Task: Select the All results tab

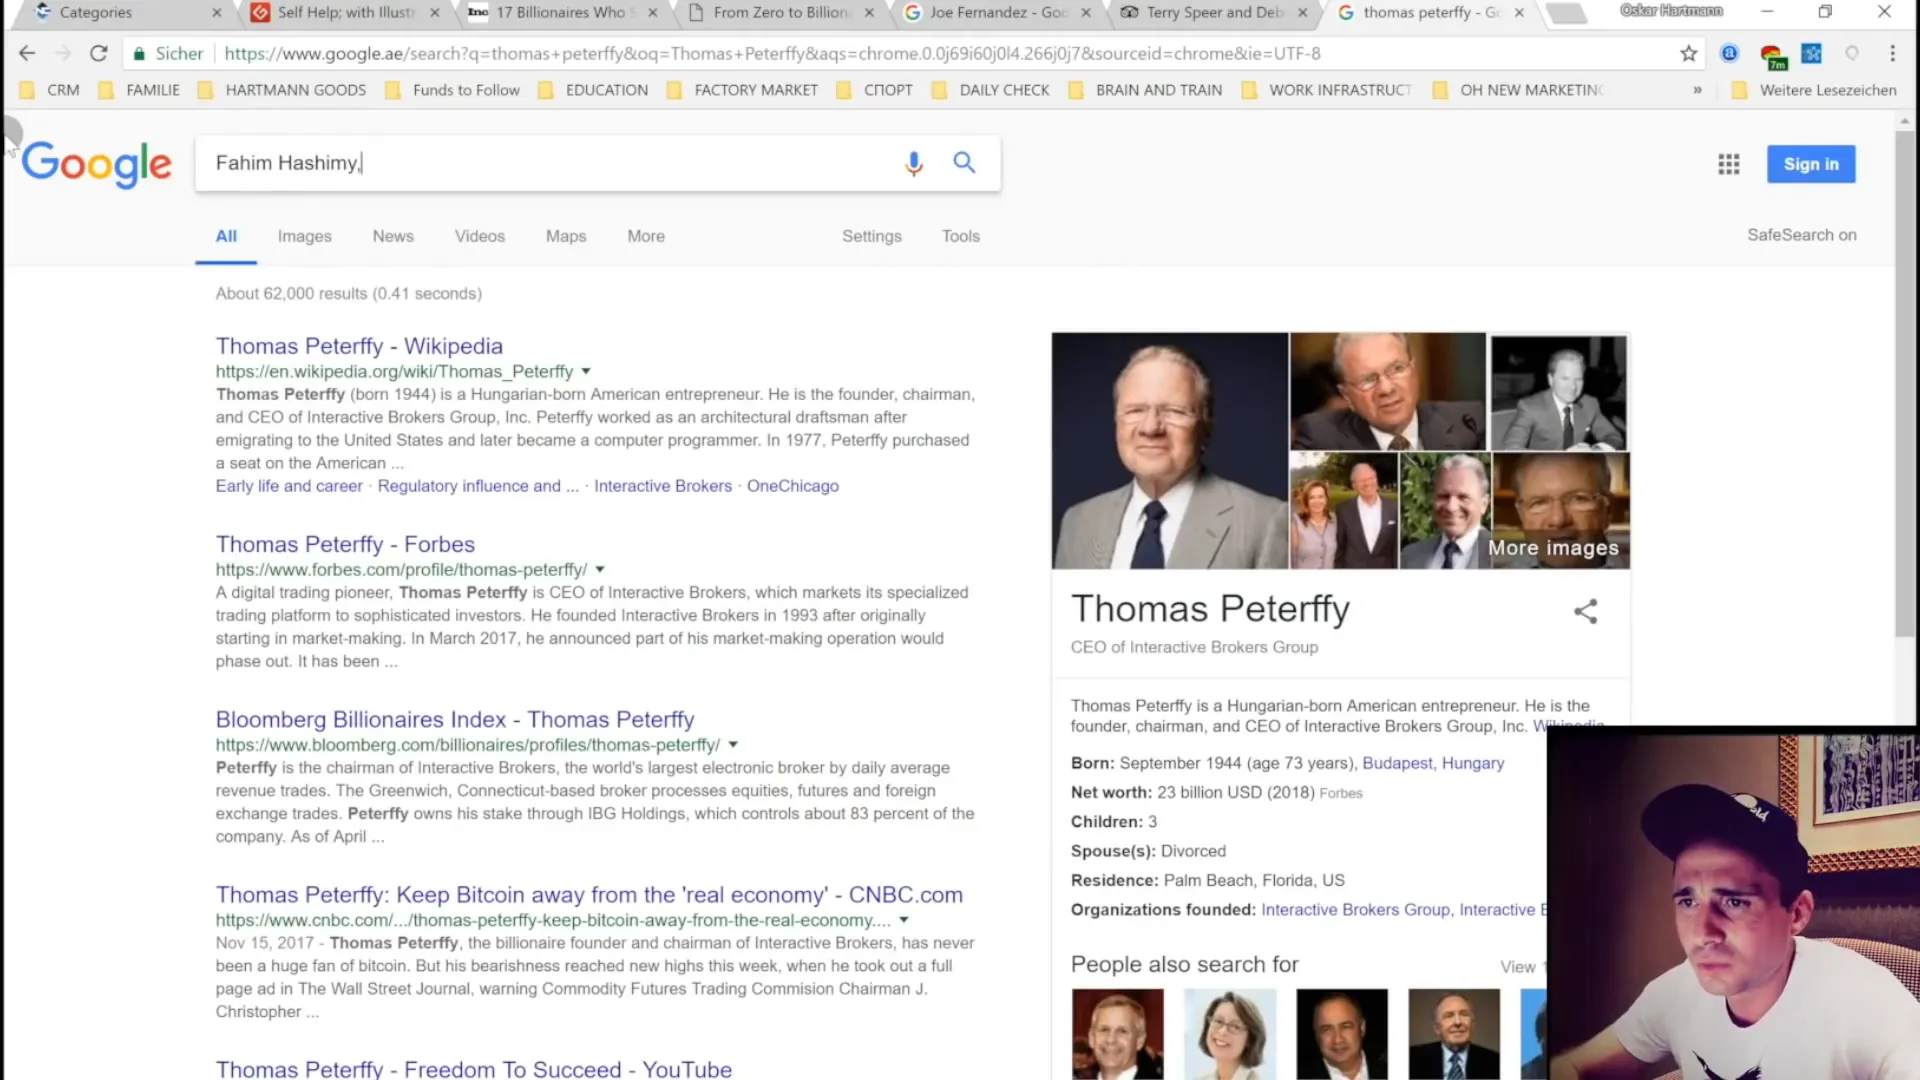Action: [226, 236]
